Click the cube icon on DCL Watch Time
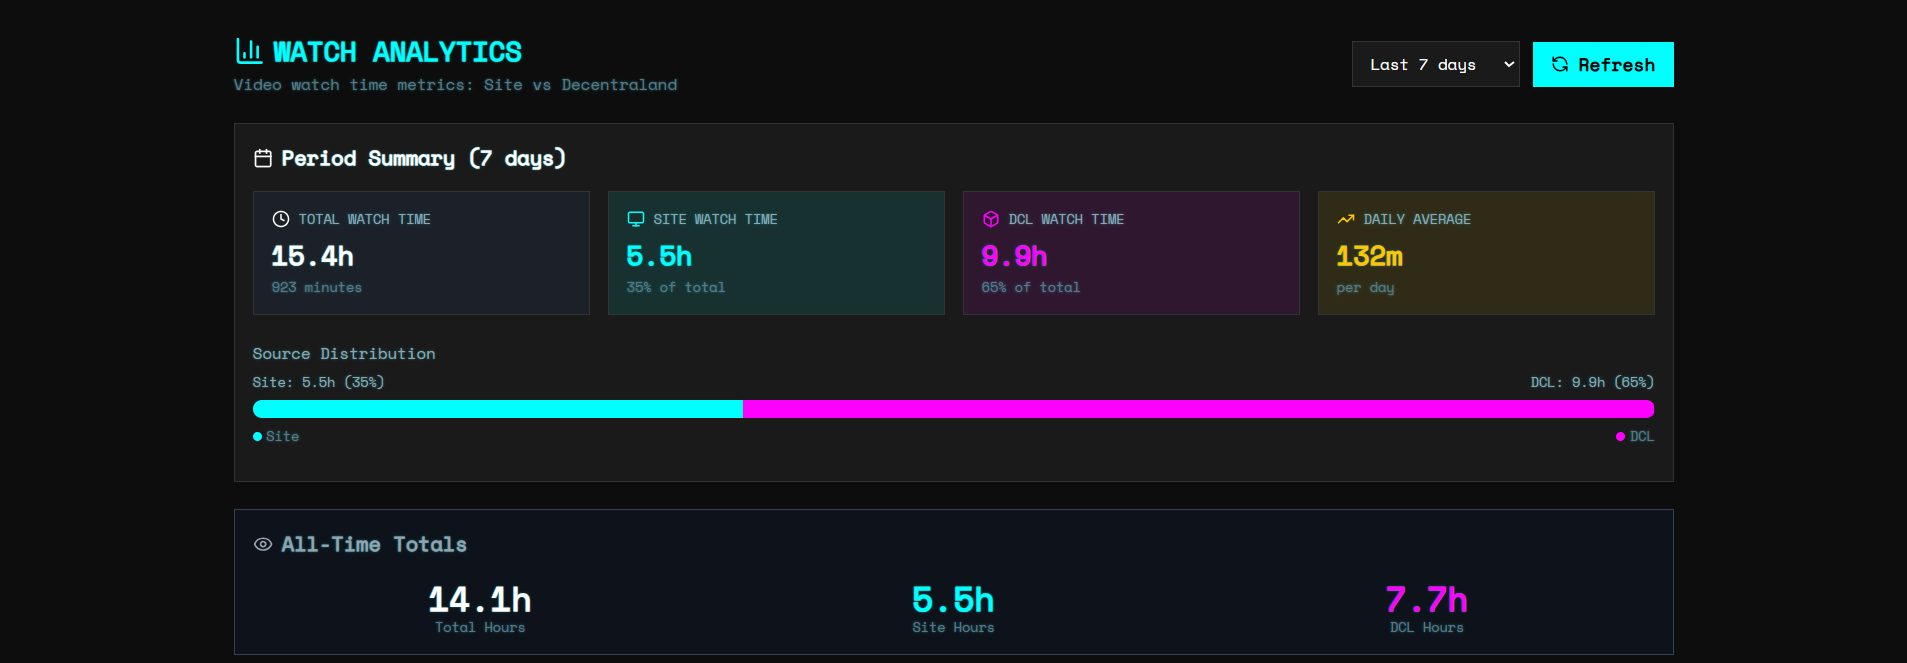Viewport: 1907px width, 663px height. tap(991, 219)
